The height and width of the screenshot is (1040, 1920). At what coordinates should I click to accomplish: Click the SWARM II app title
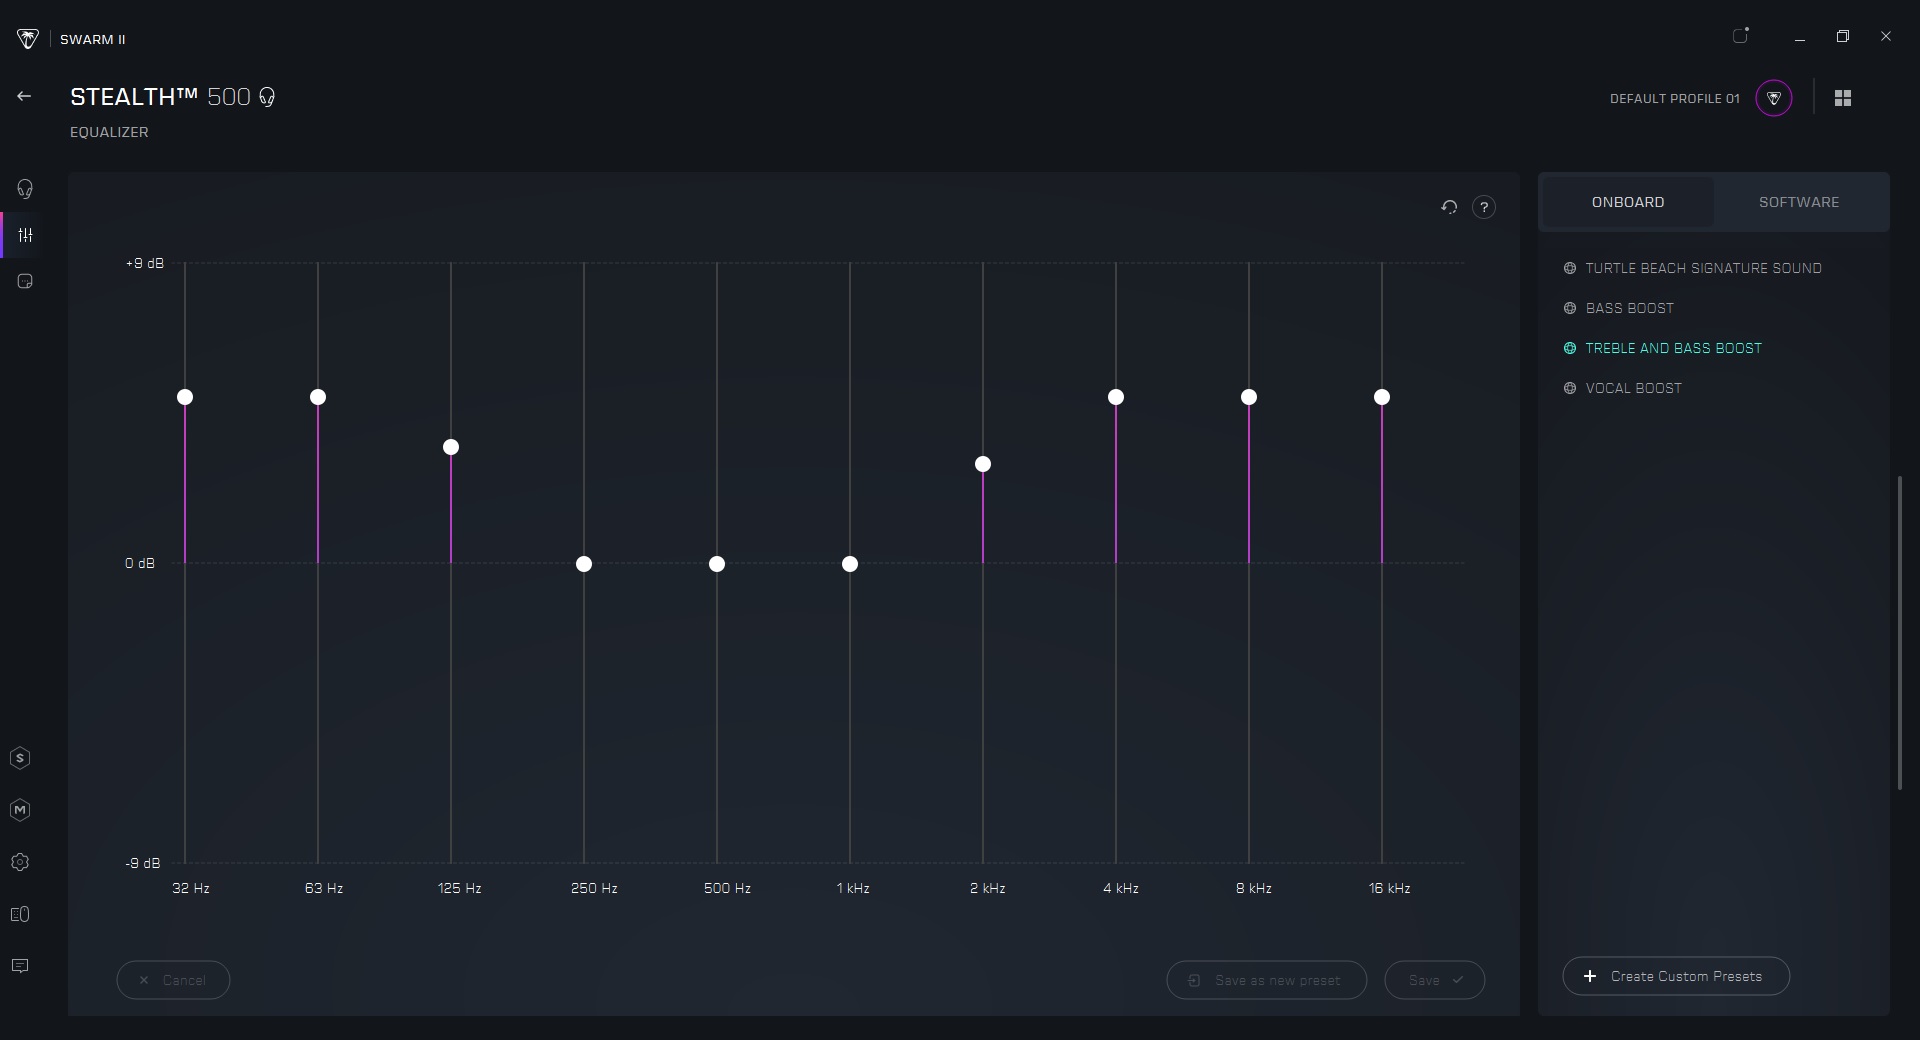tap(93, 40)
